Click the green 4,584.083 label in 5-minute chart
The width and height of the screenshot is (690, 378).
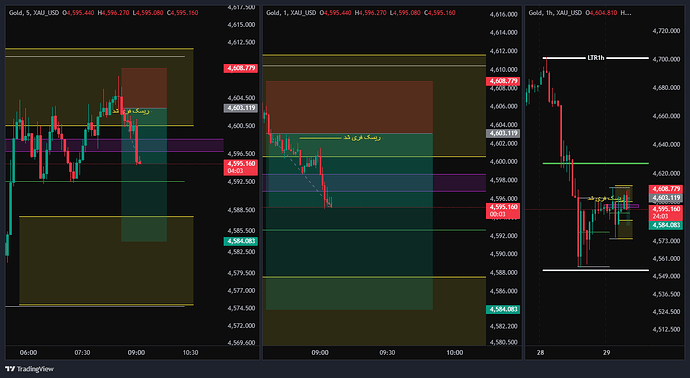pyautogui.click(x=240, y=241)
